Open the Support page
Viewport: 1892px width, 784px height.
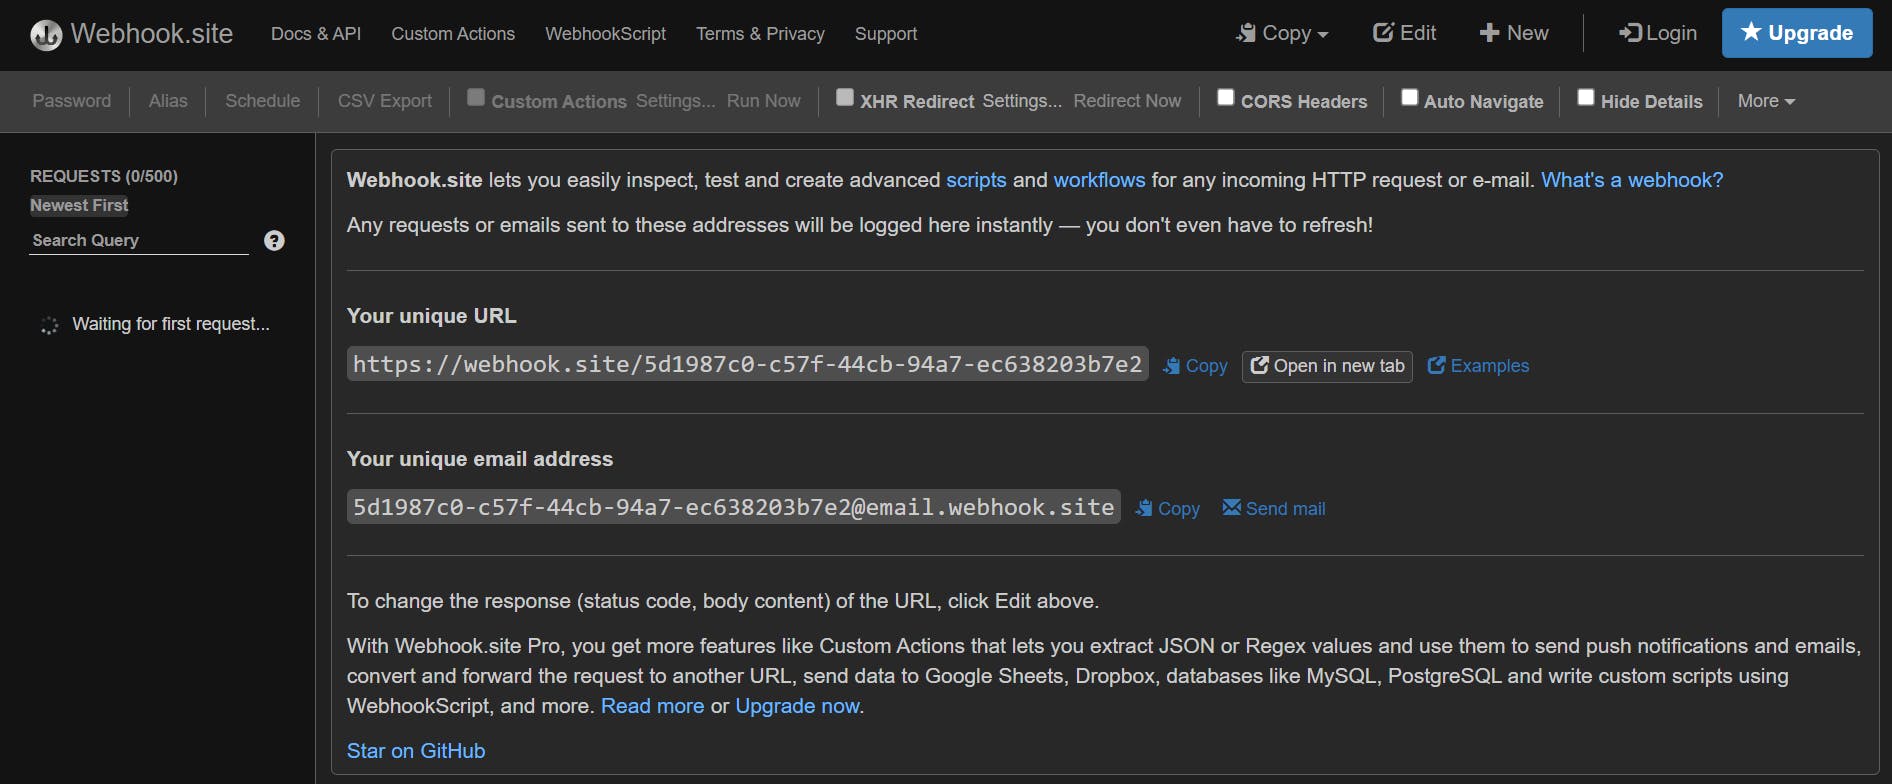tap(886, 34)
